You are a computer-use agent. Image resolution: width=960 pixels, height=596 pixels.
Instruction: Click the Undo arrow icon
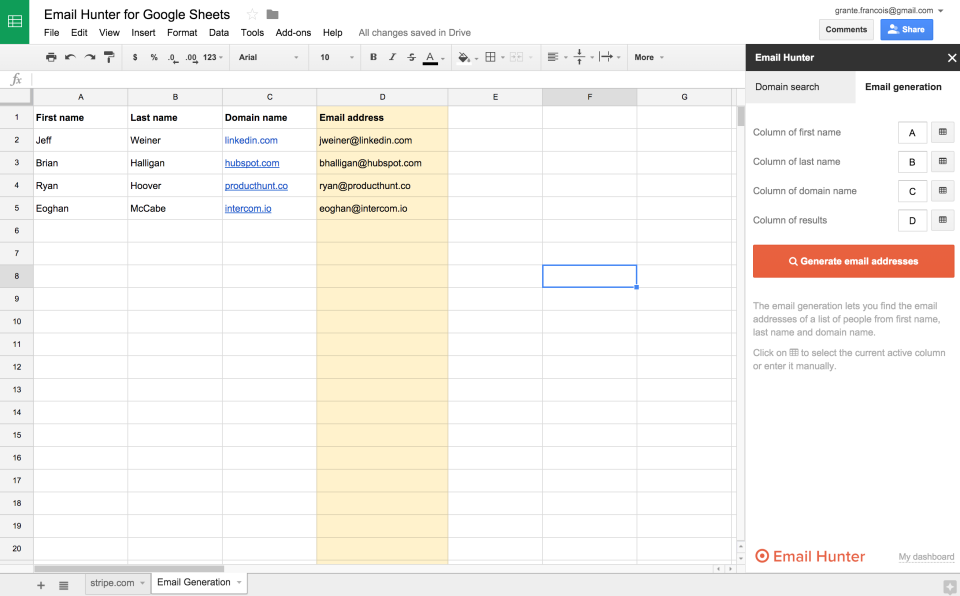pos(70,57)
